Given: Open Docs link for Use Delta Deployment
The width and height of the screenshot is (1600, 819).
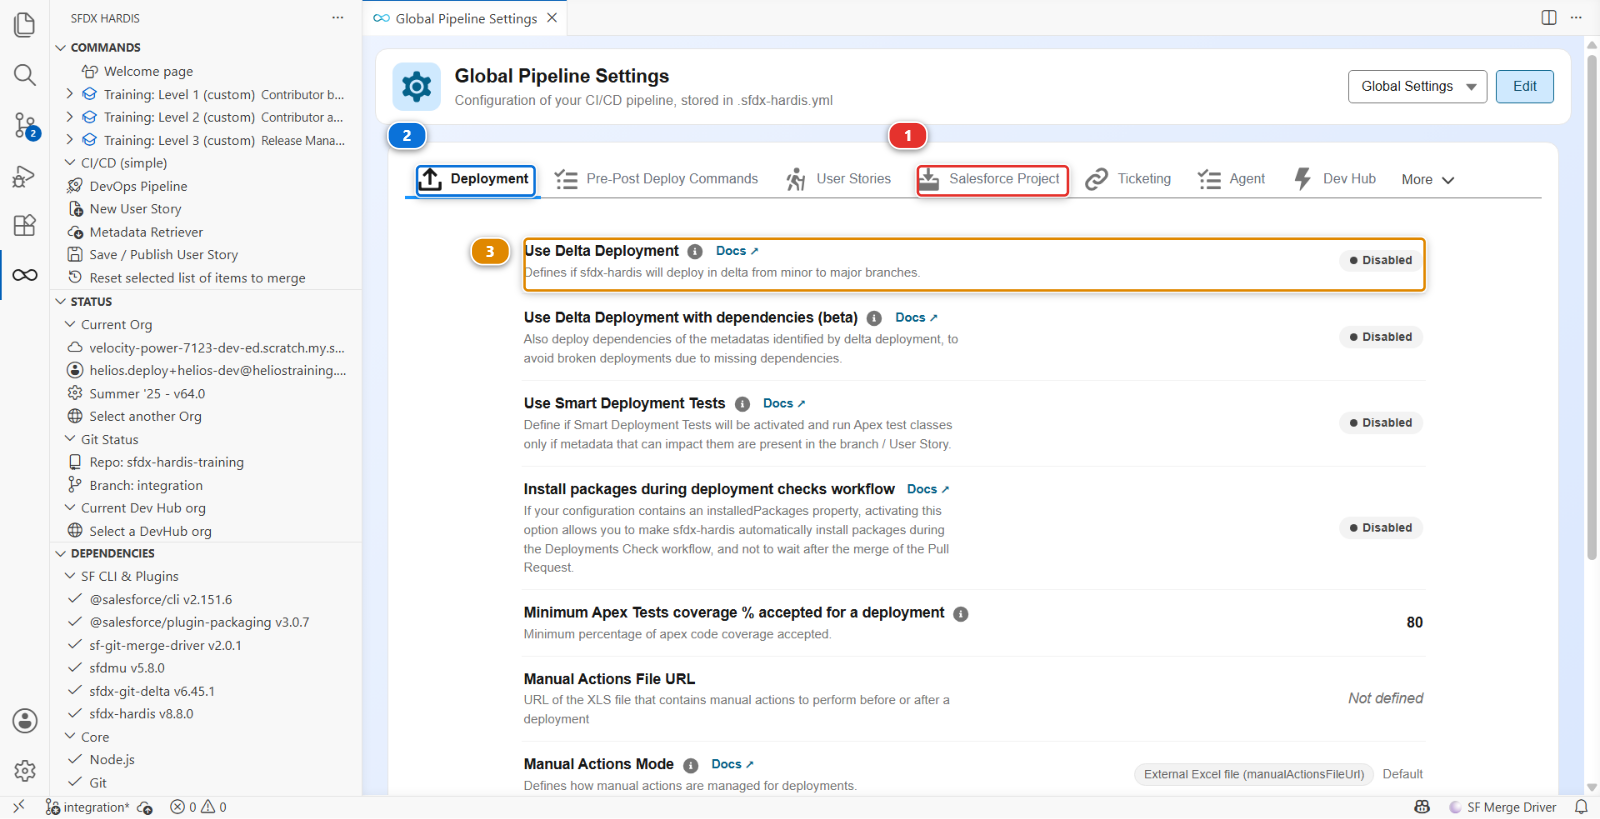Looking at the screenshot, I should (737, 251).
